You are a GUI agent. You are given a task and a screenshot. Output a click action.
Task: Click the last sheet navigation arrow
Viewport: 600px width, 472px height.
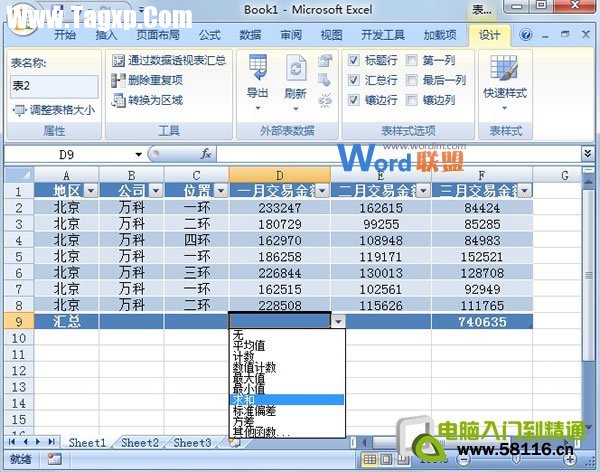pos(52,442)
